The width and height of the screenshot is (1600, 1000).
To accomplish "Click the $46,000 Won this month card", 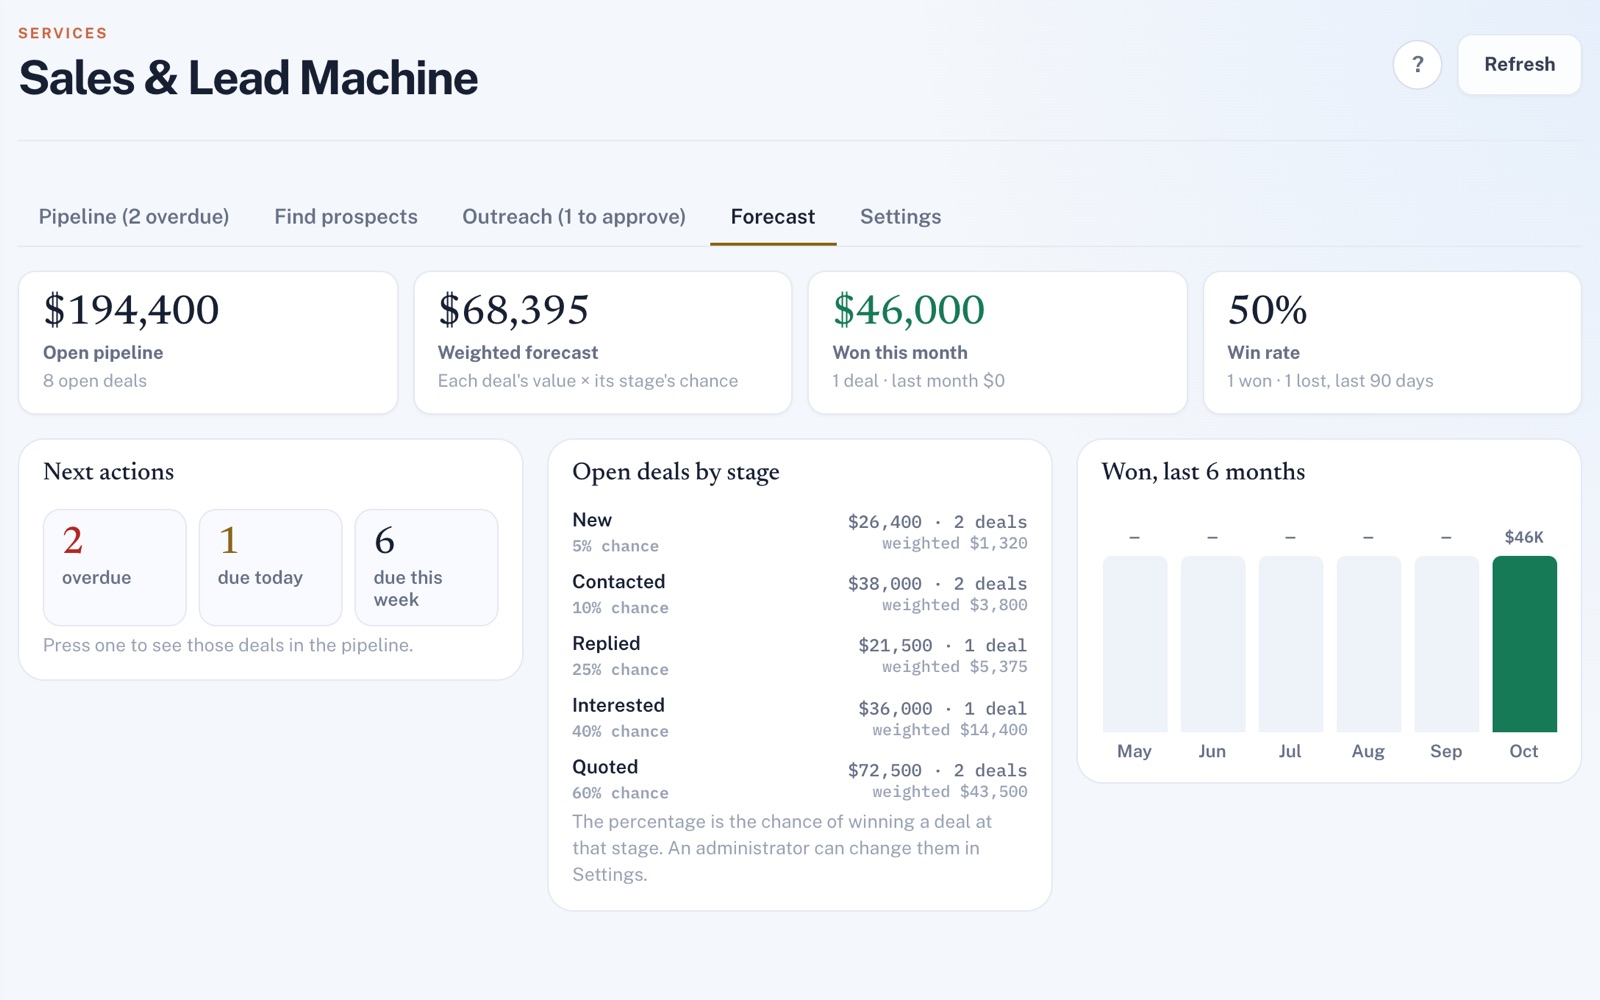I will click(x=997, y=342).
